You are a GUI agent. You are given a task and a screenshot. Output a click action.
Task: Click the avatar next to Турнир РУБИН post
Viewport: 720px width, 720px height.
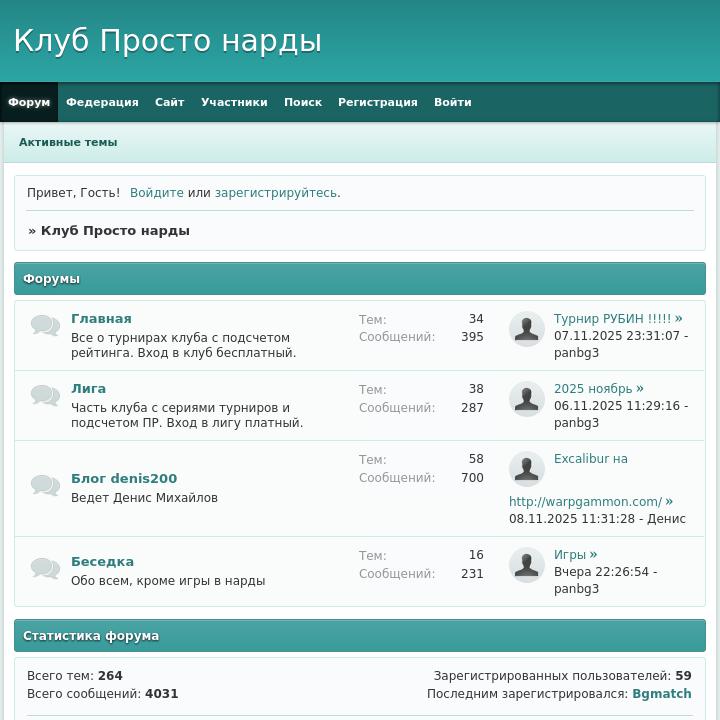click(527, 329)
